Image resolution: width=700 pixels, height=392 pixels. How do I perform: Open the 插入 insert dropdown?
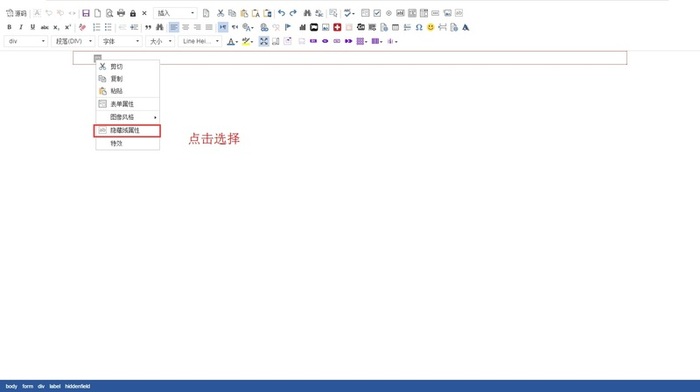(175, 13)
